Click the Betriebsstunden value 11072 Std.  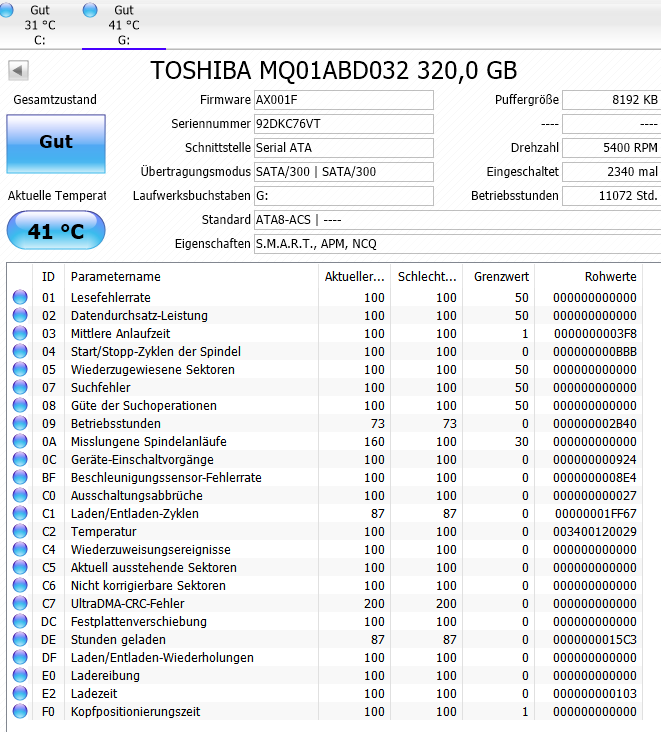click(612, 196)
